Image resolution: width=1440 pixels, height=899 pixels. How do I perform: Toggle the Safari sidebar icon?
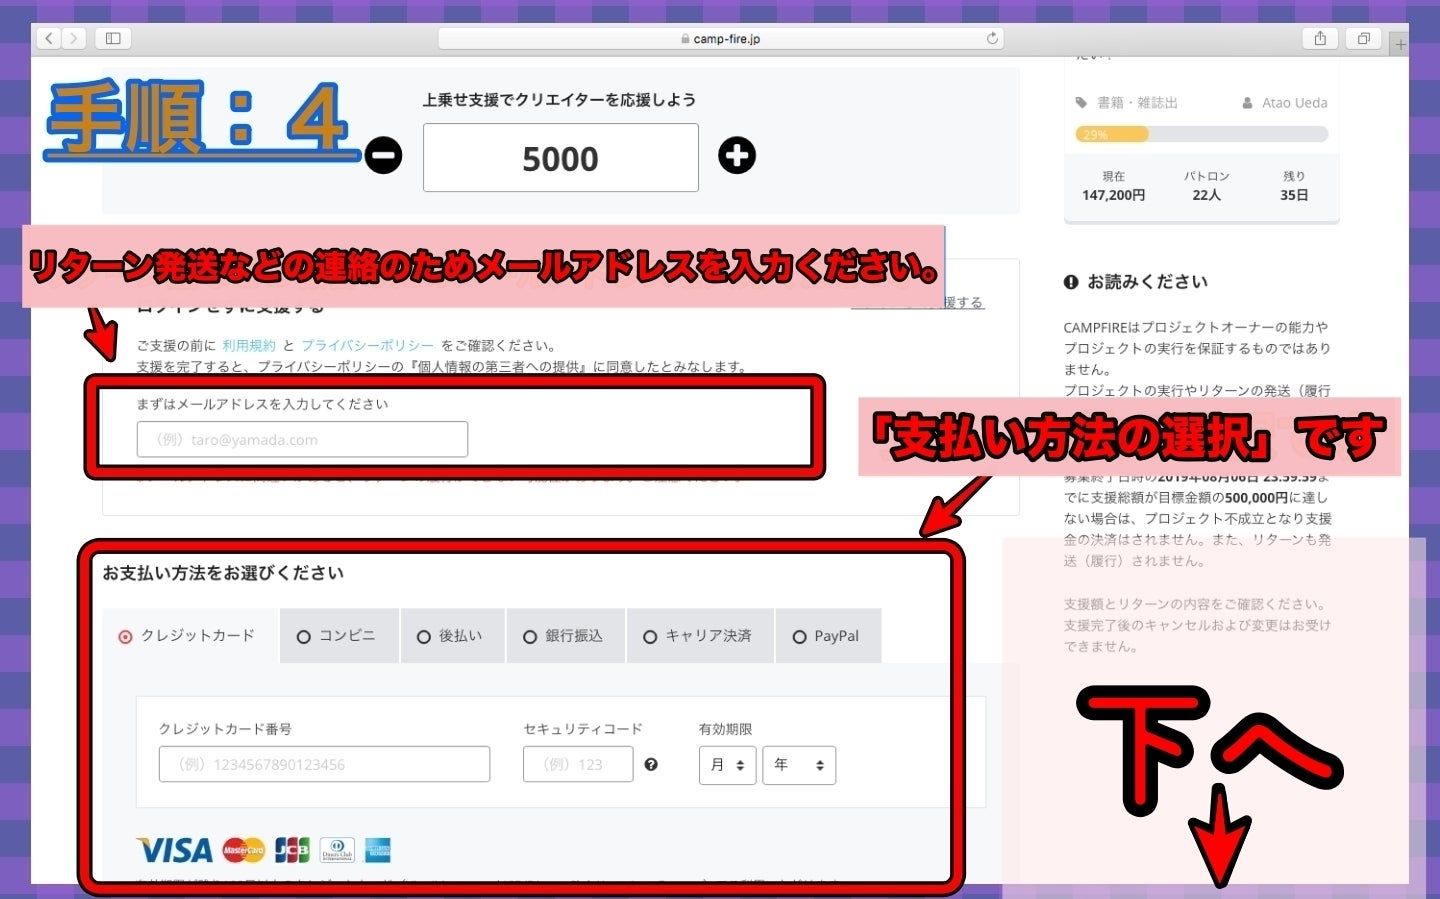pyautogui.click(x=113, y=38)
